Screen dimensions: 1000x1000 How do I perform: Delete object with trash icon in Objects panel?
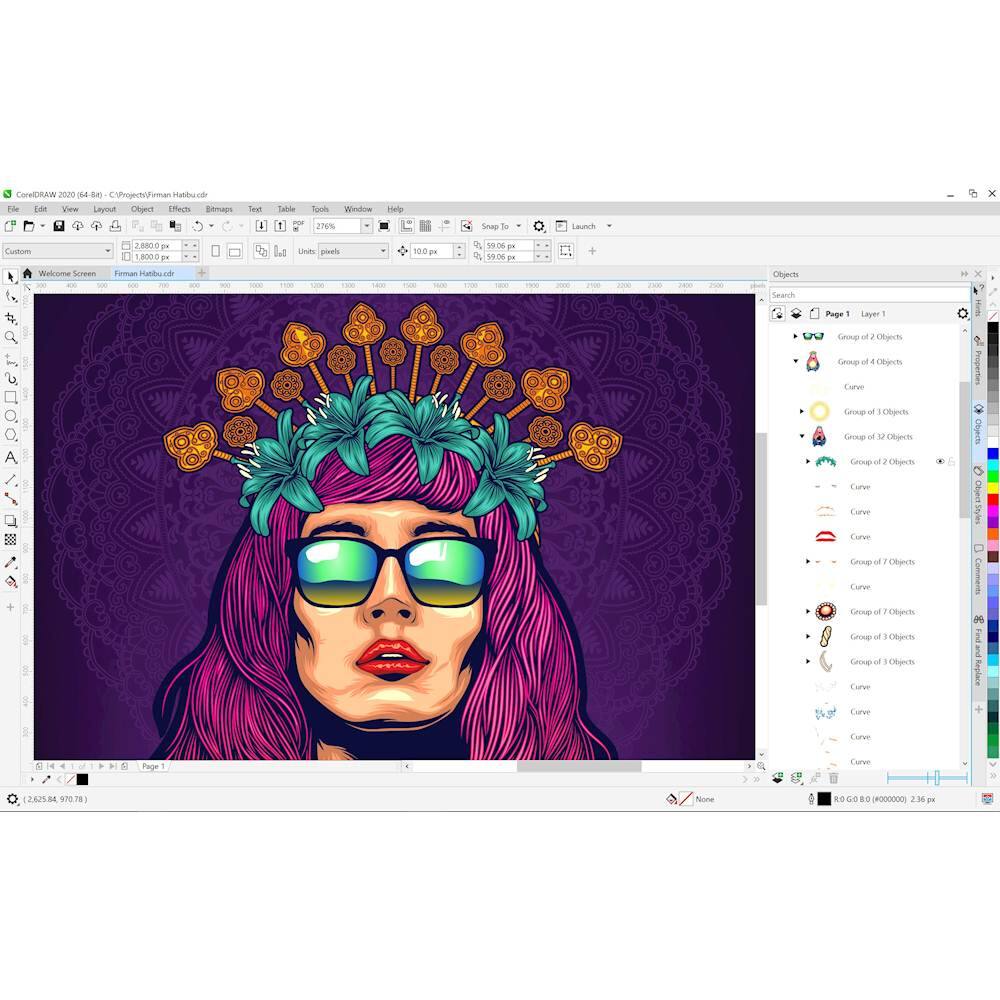[x=834, y=778]
